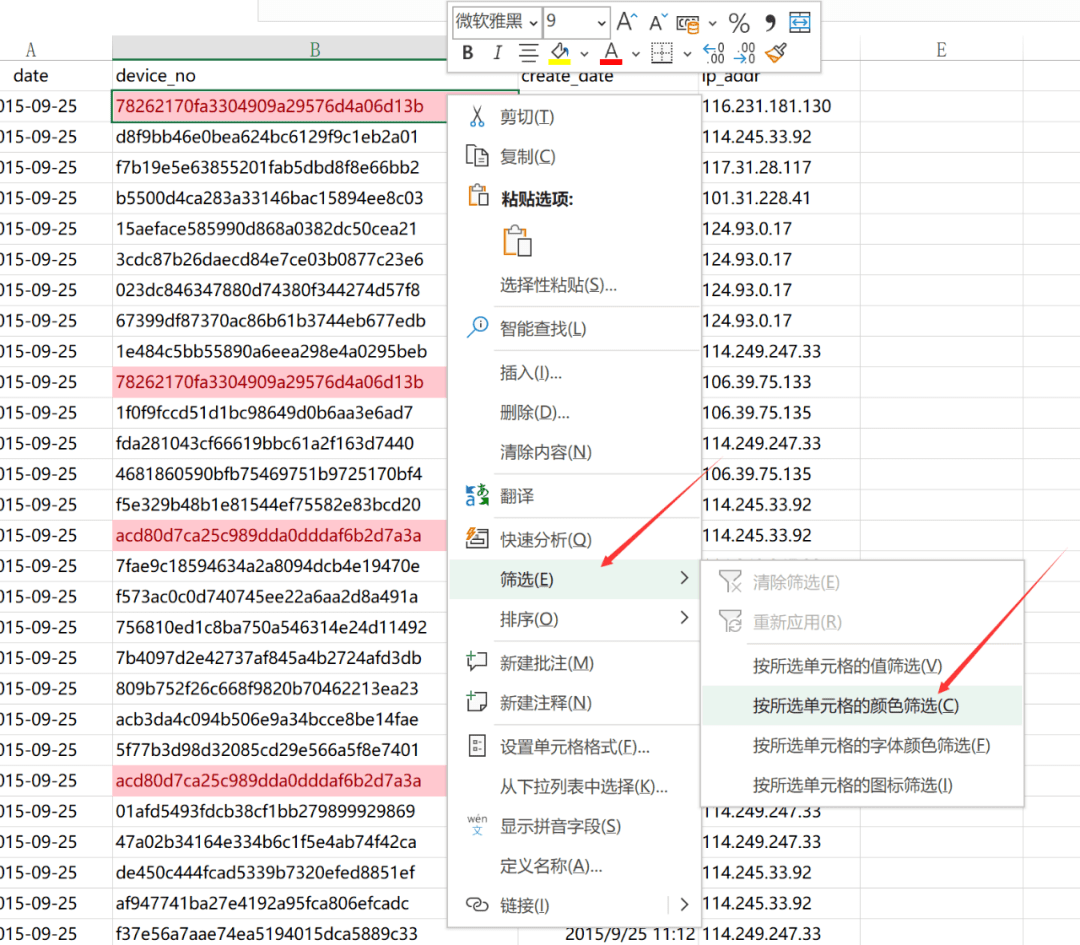Open the border style dropdown arrow

[x=687, y=53]
